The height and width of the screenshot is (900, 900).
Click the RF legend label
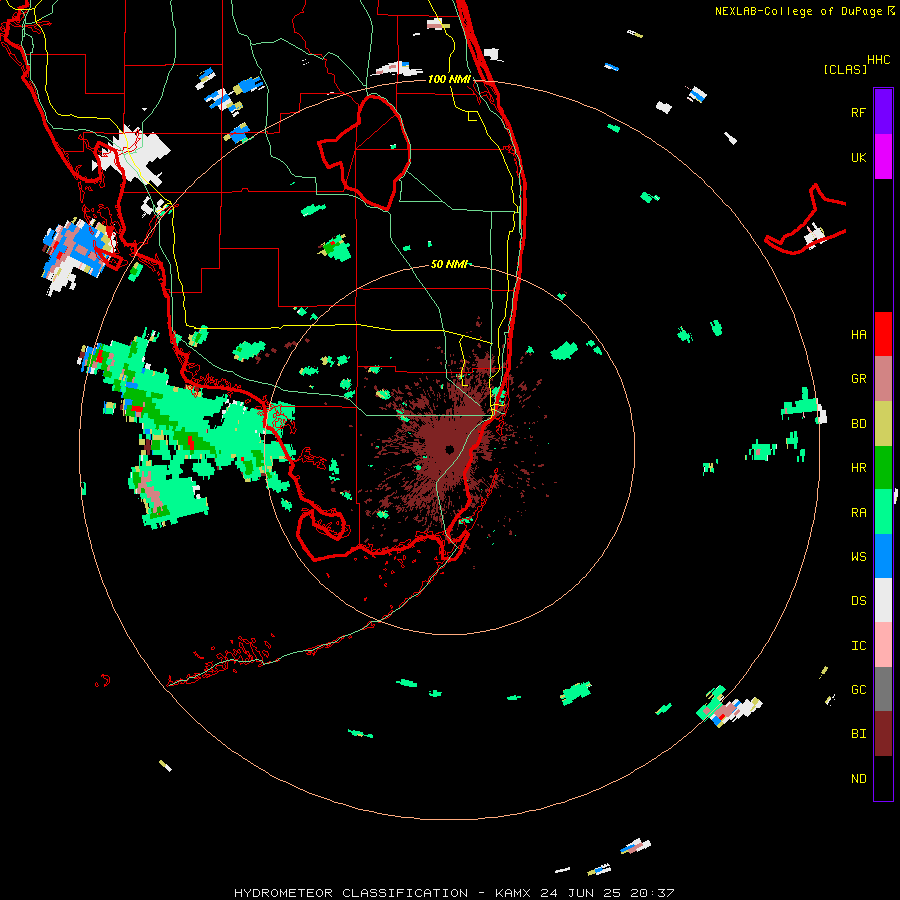click(x=858, y=112)
